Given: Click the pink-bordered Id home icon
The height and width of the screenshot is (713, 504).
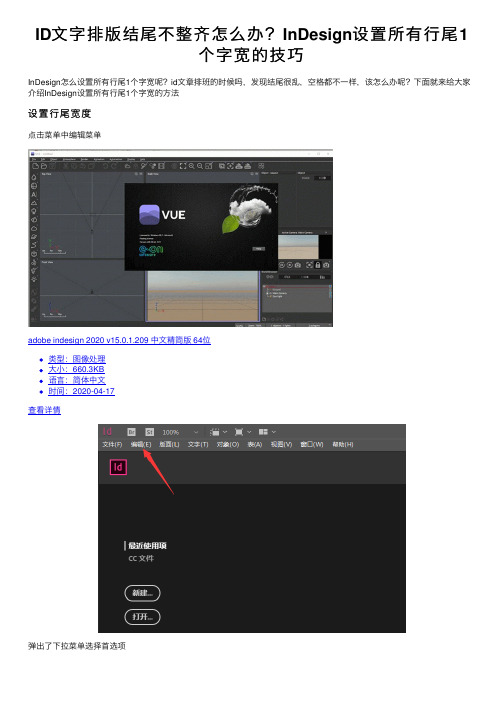Looking at the screenshot, I should pos(118,467).
